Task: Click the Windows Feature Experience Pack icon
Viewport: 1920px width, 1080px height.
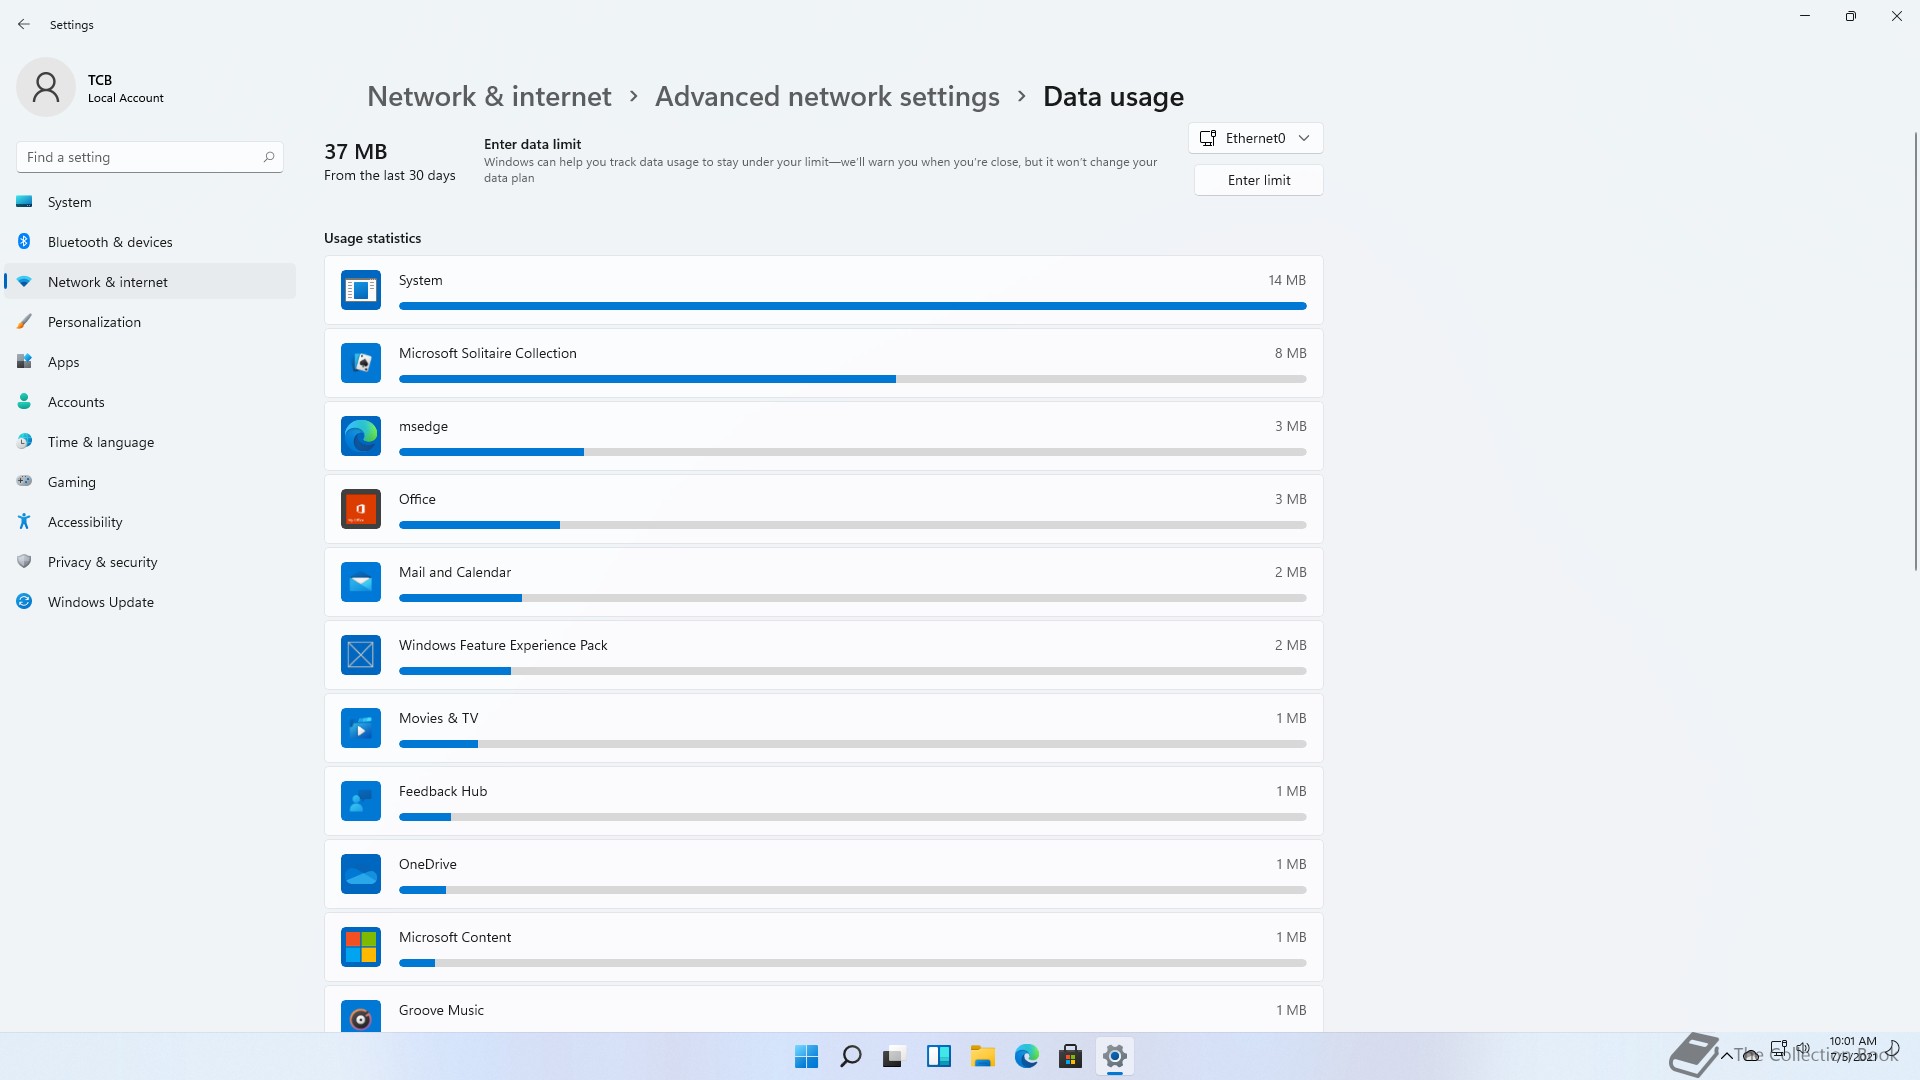Action: (360, 655)
